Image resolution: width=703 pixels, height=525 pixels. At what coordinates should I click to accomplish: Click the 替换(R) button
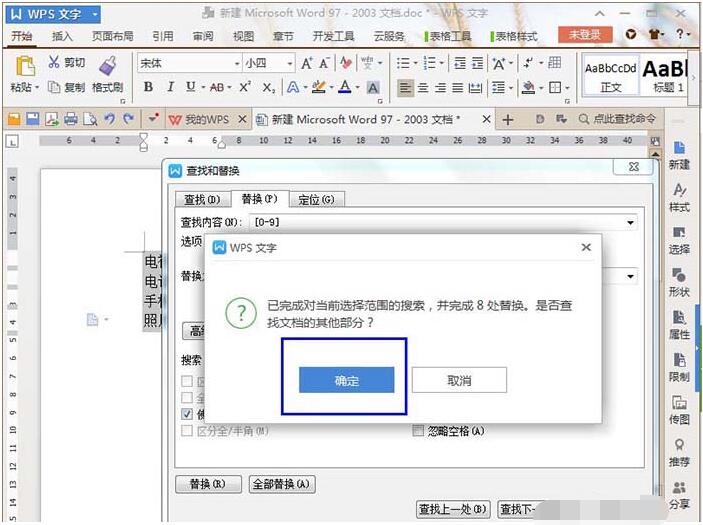tap(208, 484)
